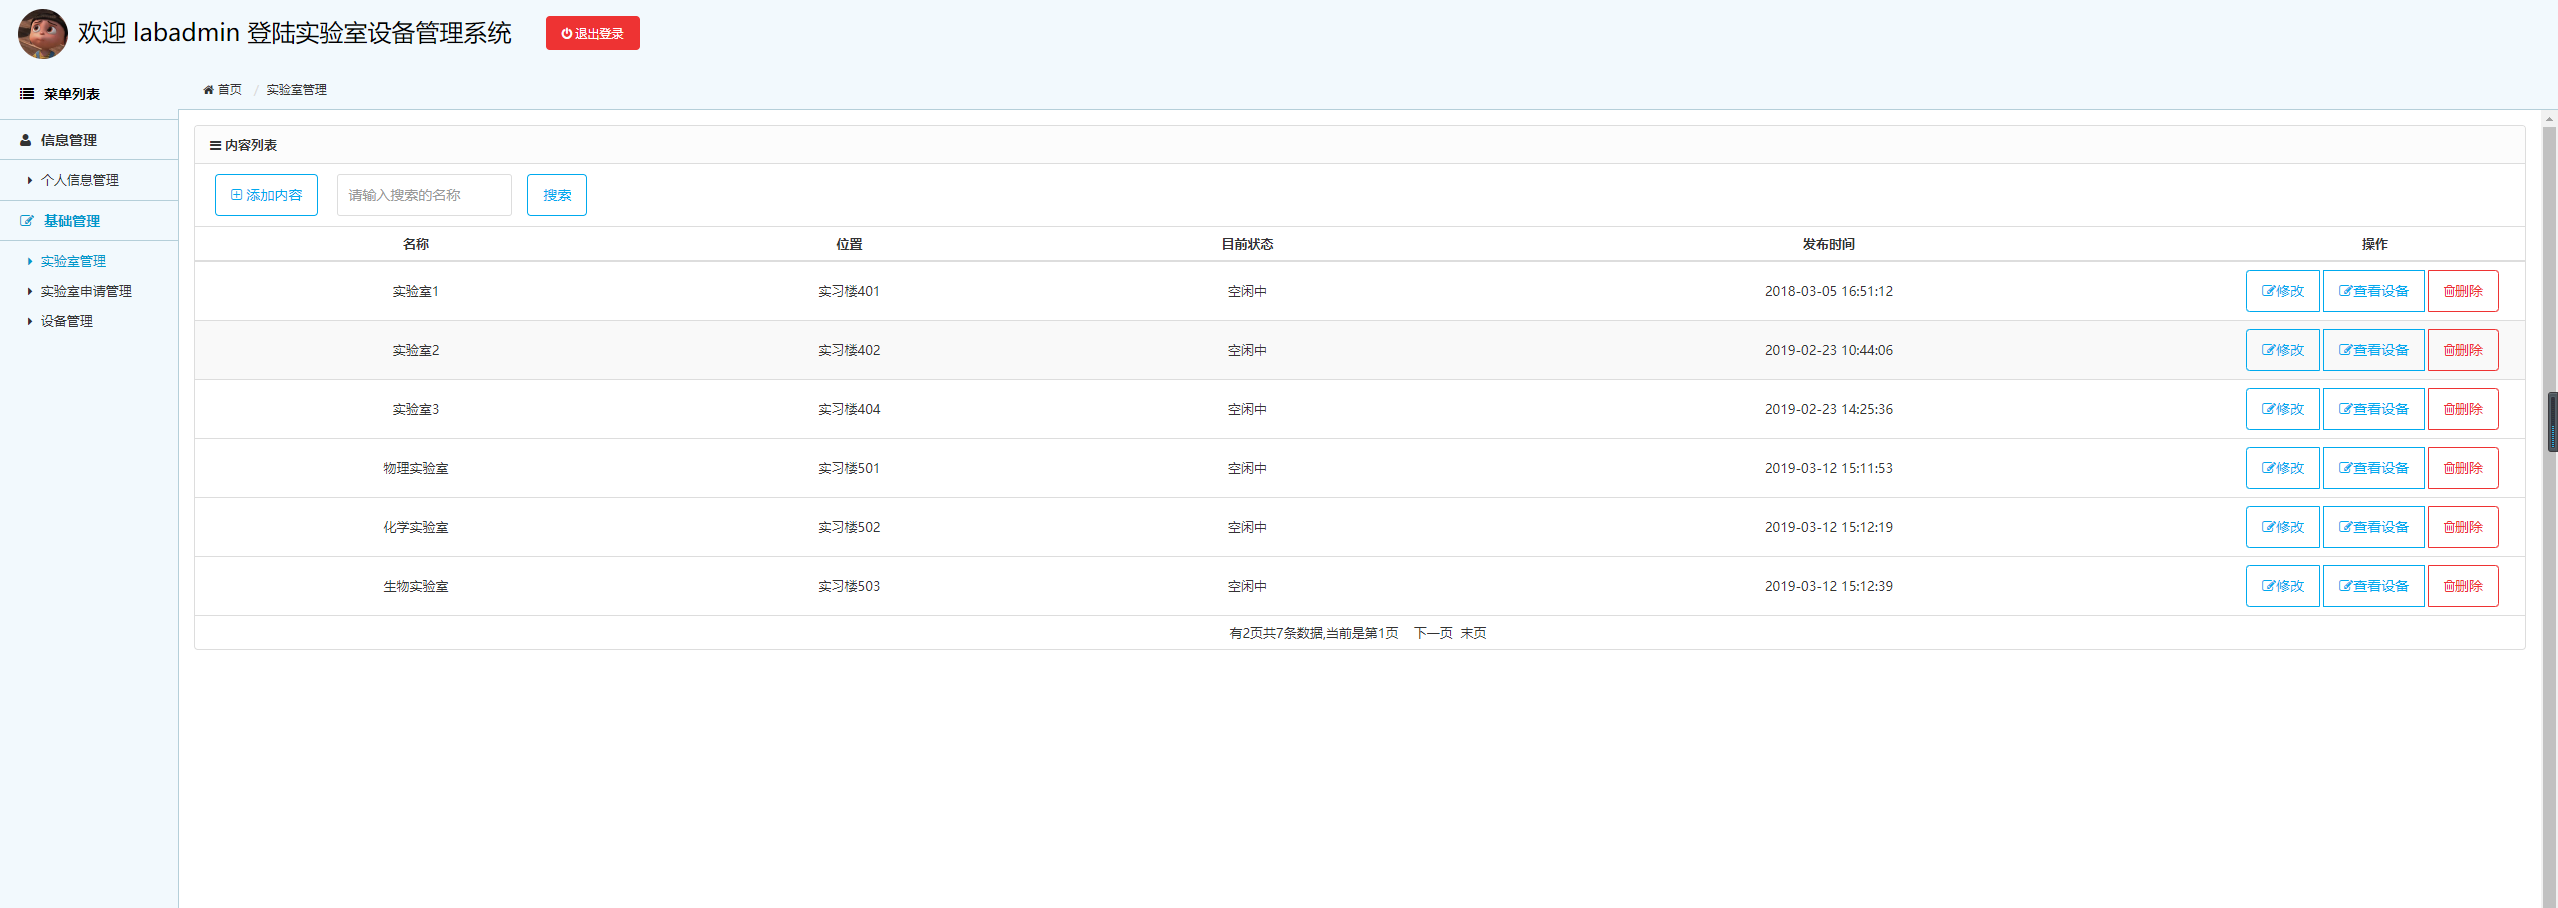This screenshot has height=908, width=2558.
Task: Select 设备管理 in the sidebar
Action: [x=66, y=321]
